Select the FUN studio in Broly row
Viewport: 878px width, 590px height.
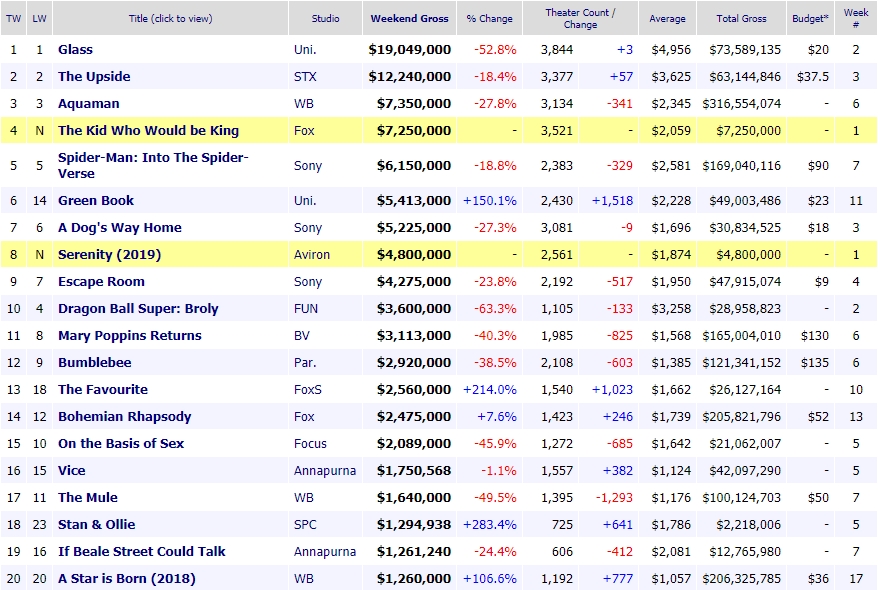coord(306,308)
